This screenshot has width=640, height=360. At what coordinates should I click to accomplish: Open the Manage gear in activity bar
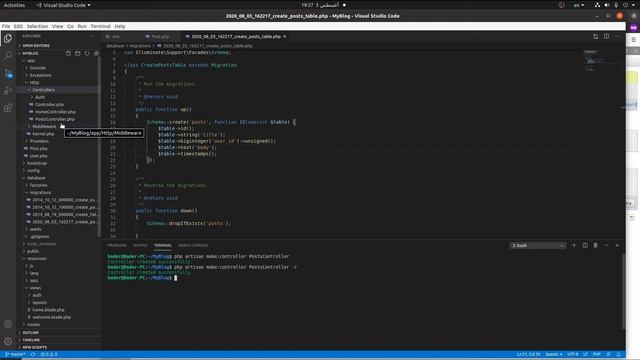[8, 341]
